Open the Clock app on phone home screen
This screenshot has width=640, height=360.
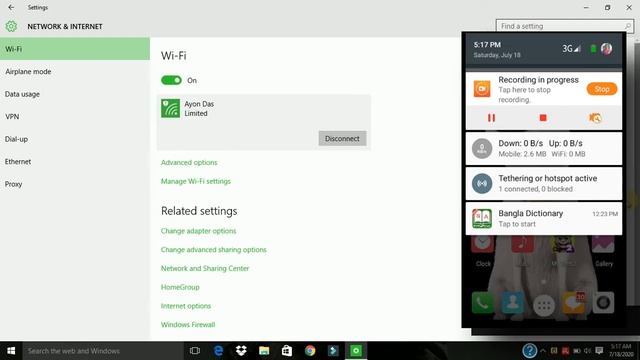click(x=483, y=244)
